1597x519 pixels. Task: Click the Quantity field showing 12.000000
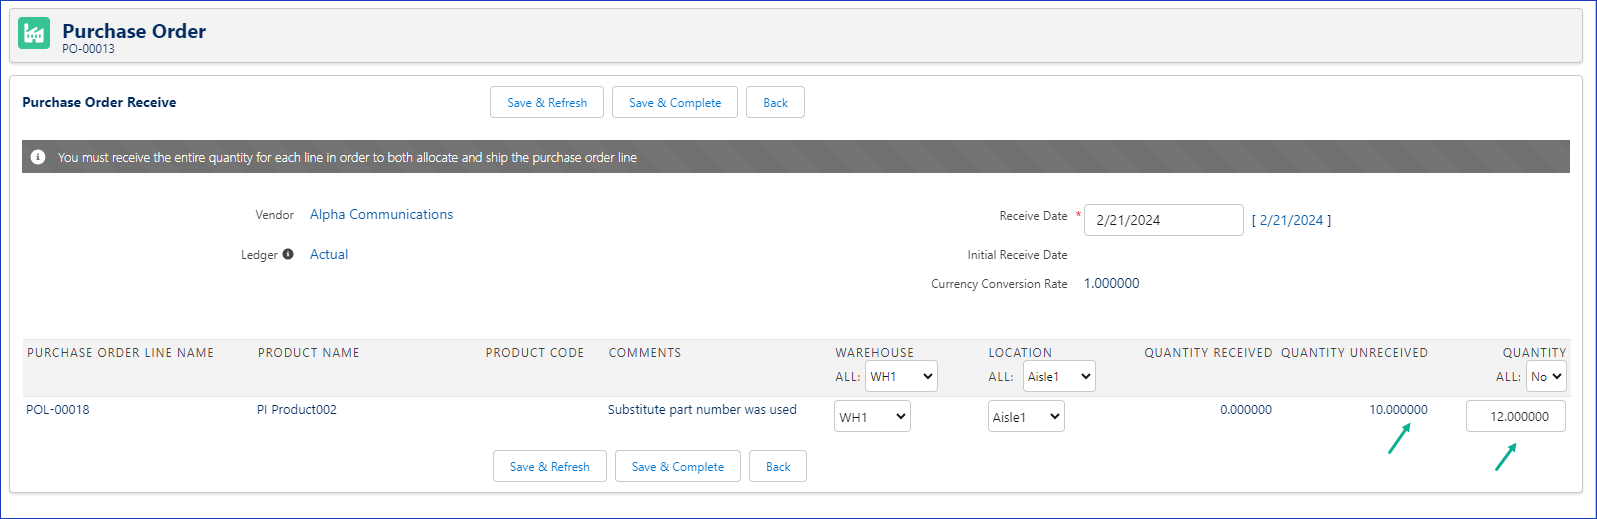point(1515,416)
